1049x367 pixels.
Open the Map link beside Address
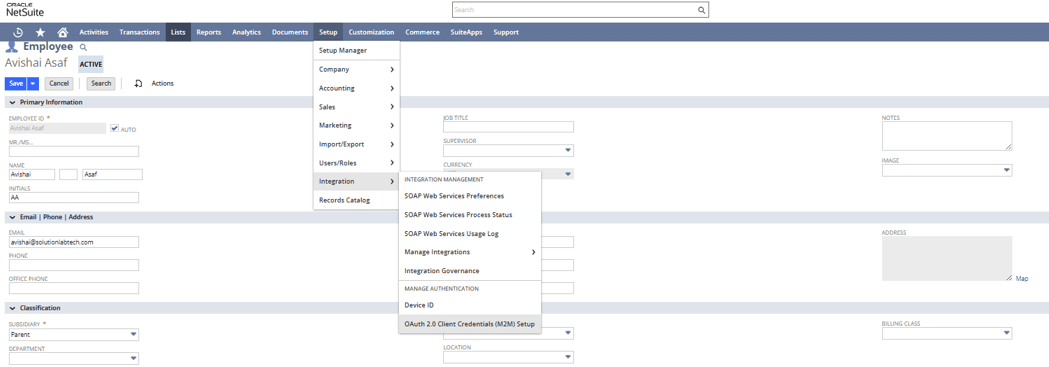point(1022,278)
